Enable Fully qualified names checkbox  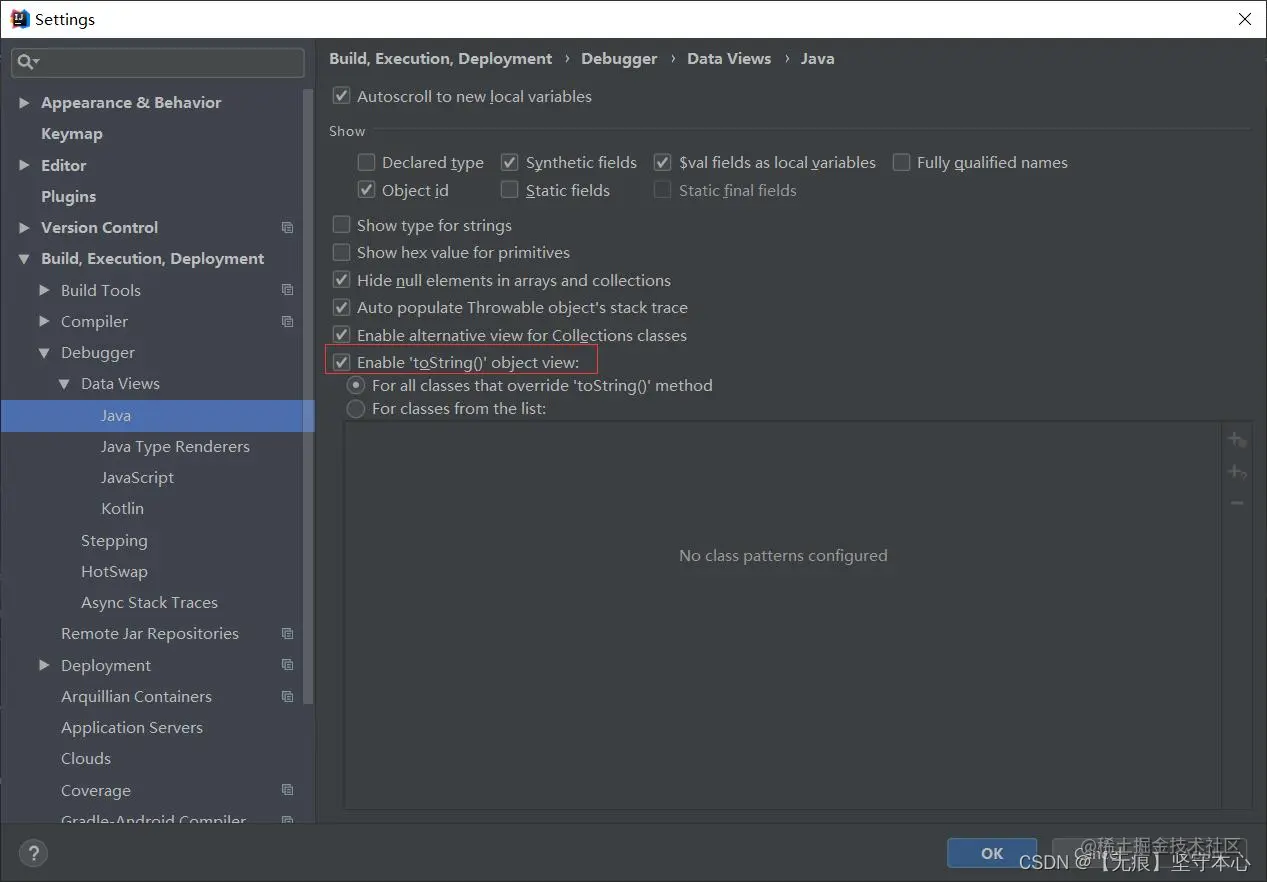click(x=902, y=162)
